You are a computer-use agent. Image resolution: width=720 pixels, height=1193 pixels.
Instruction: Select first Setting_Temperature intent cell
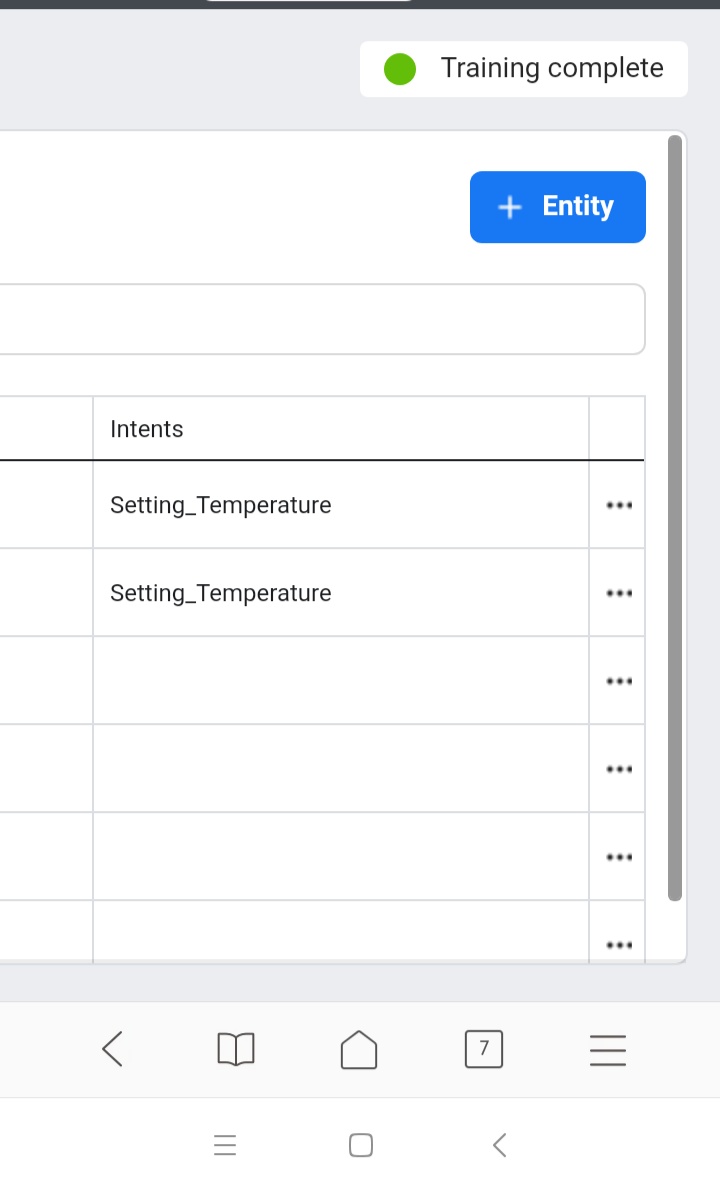[x=221, y=505]
